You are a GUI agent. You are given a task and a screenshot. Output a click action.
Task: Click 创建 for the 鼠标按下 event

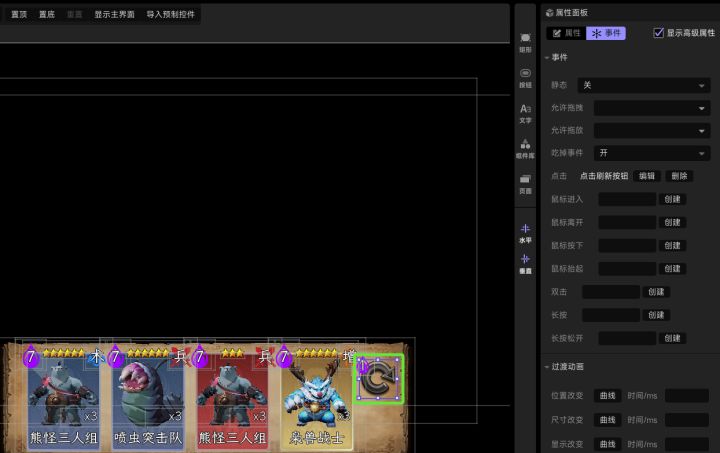click(672, 246)
